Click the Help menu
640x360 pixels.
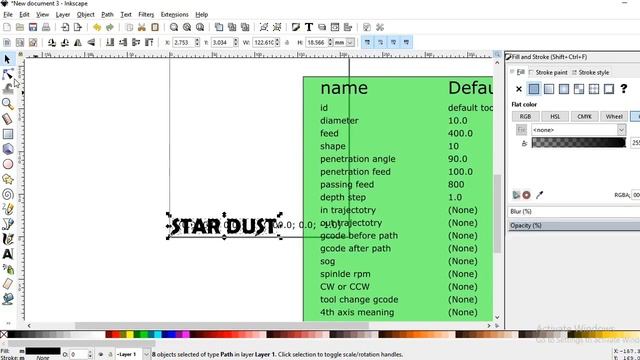(202, 14)
